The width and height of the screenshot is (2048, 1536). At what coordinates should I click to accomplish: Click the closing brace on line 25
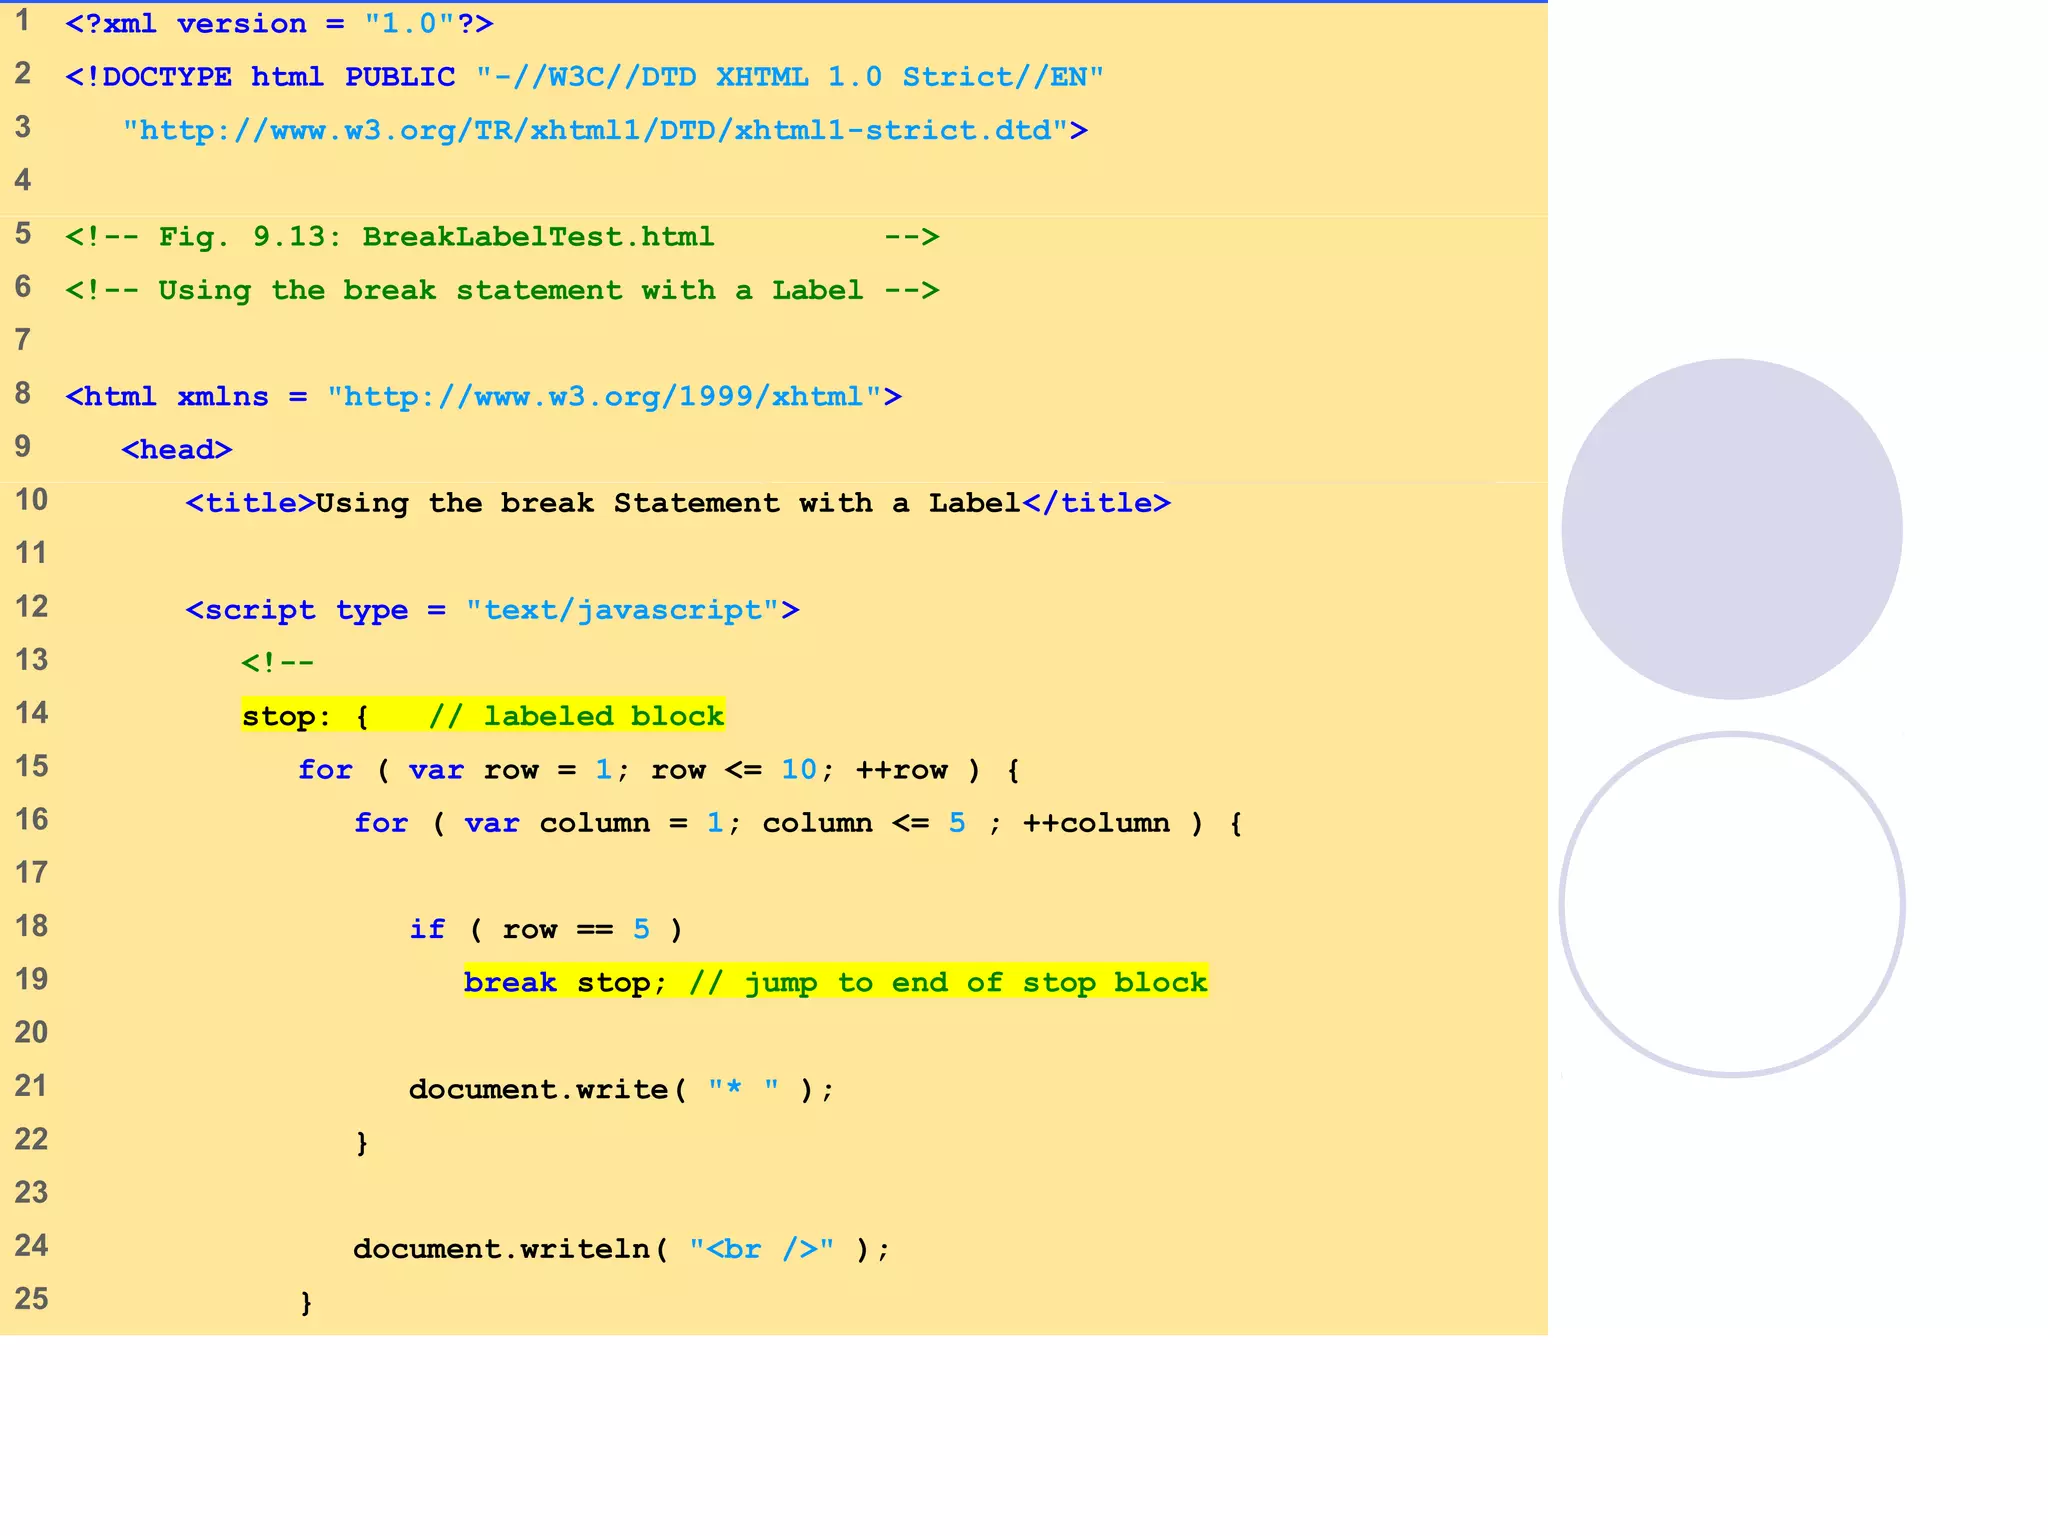(306, 1303)
